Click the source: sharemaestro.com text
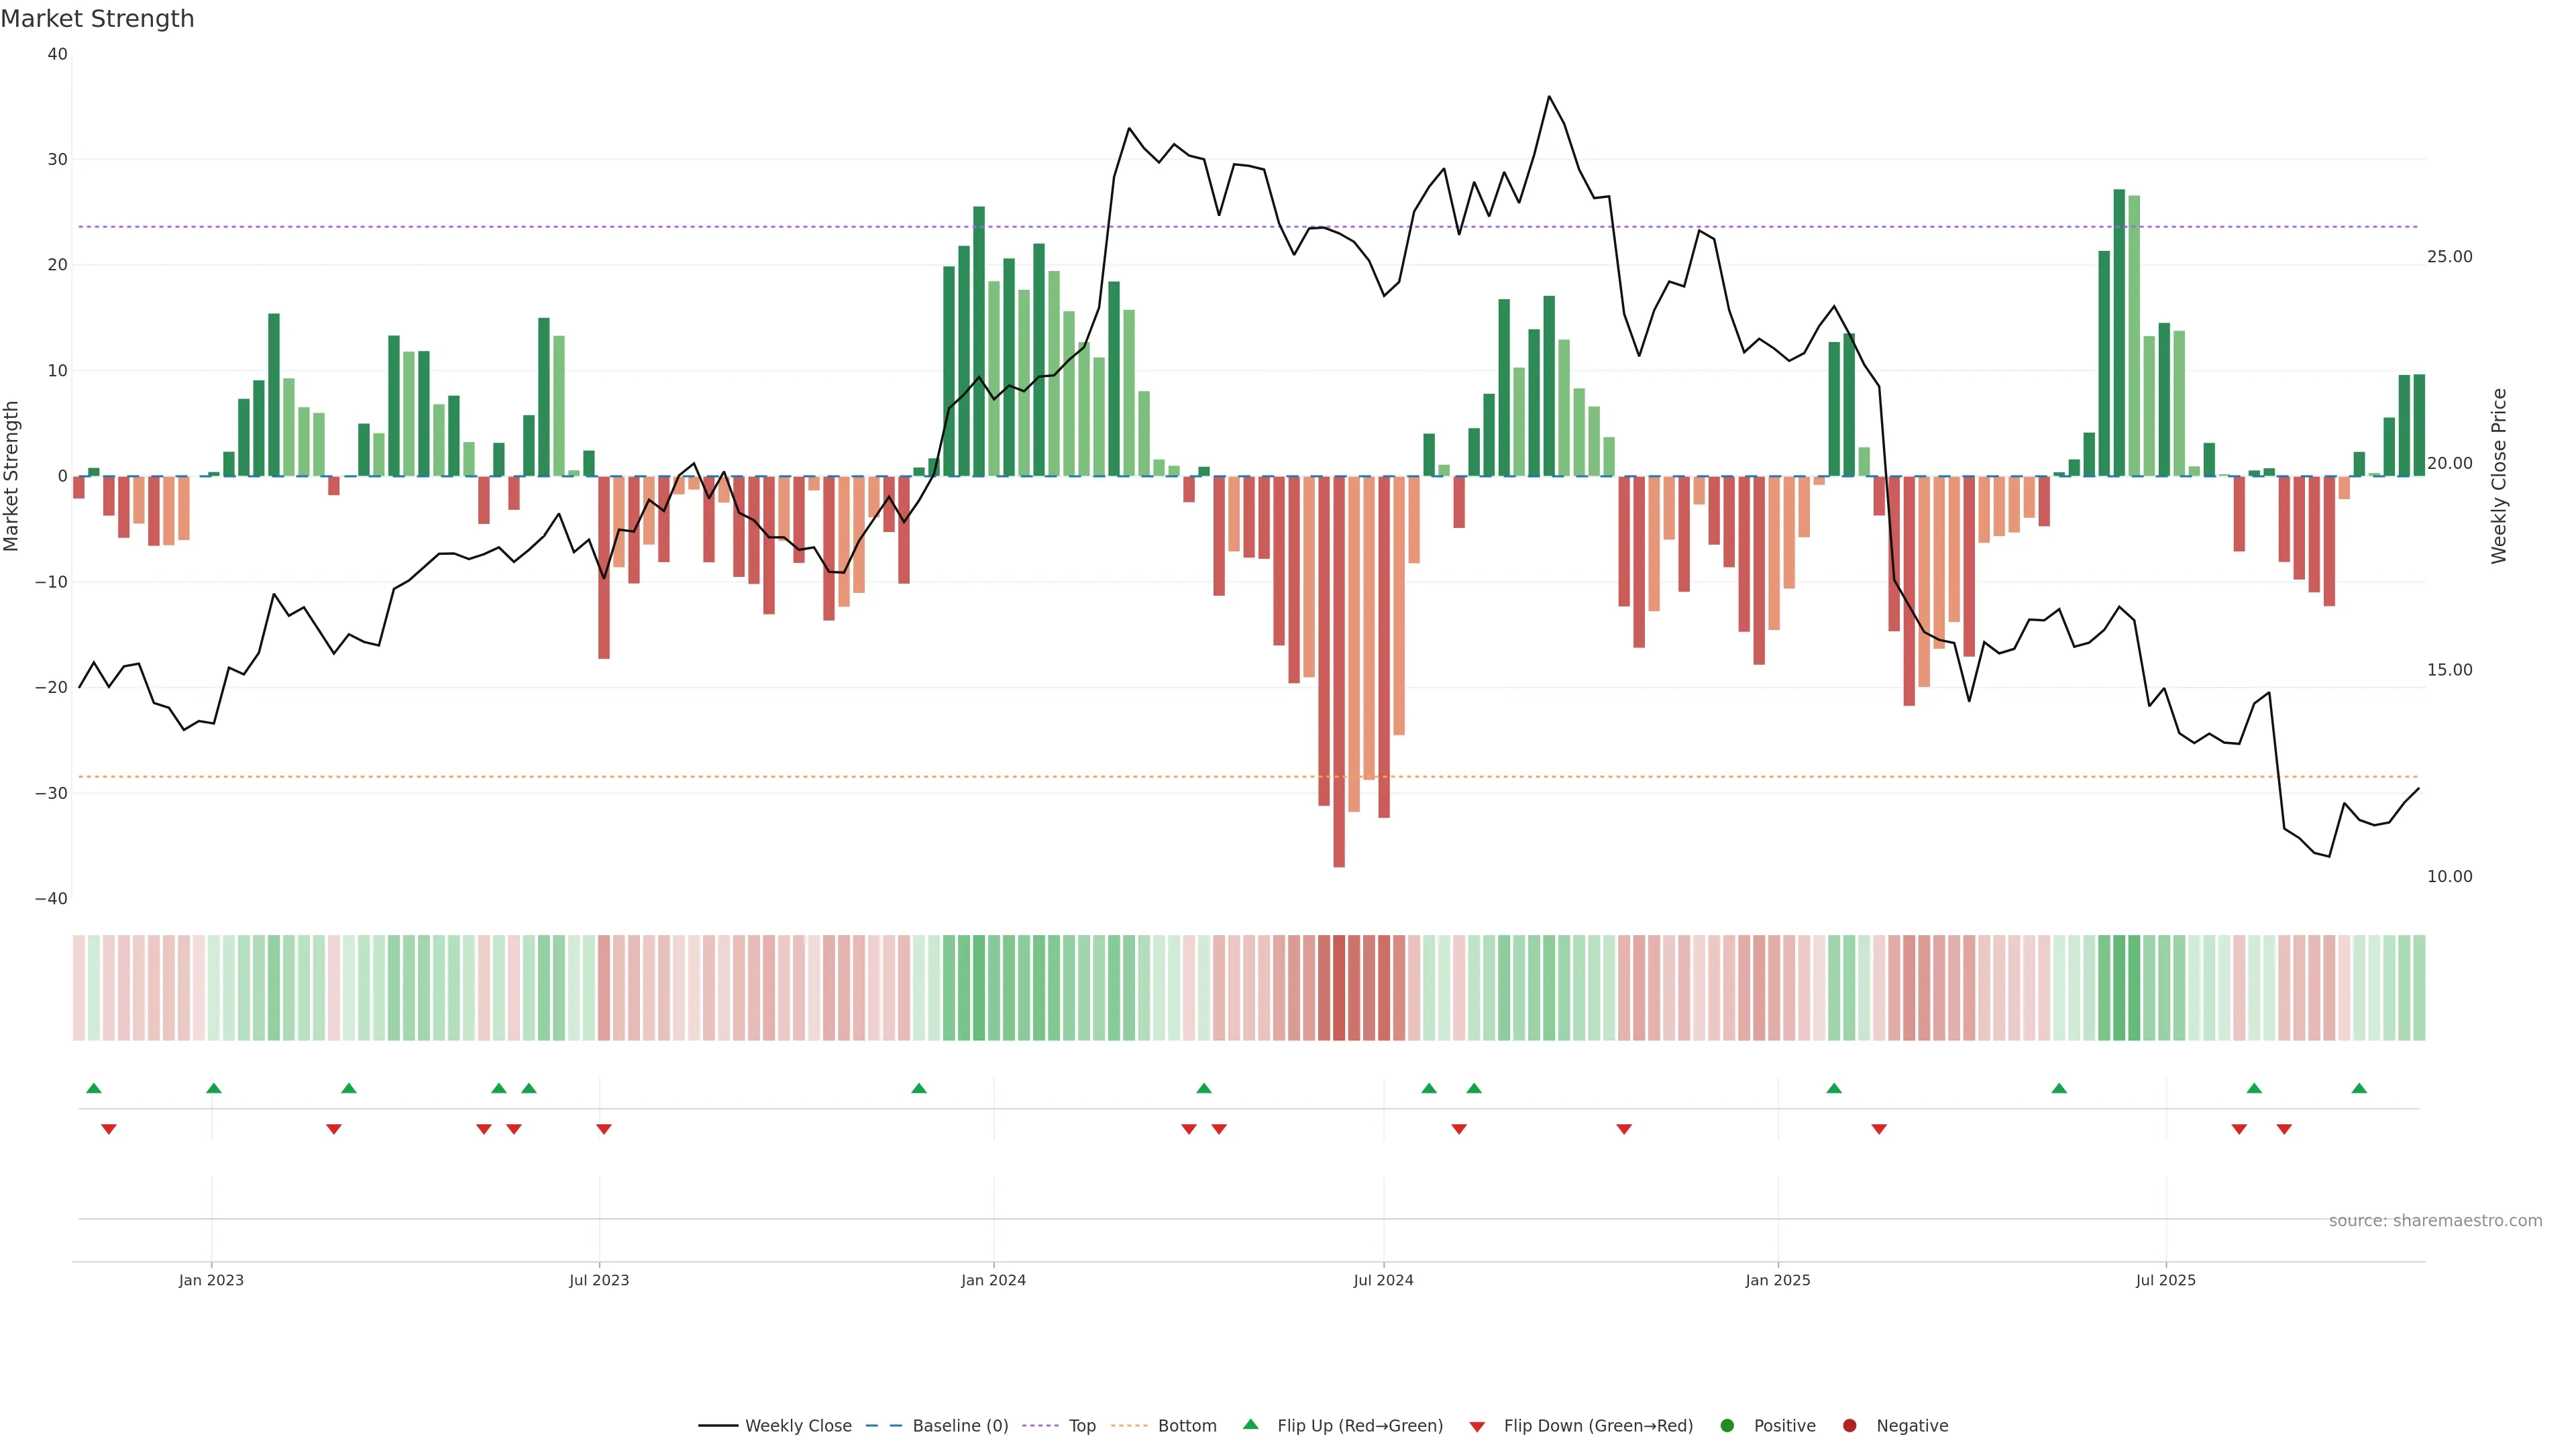This screenshot has height=1449, width=2576. tap(2435, 1220)
